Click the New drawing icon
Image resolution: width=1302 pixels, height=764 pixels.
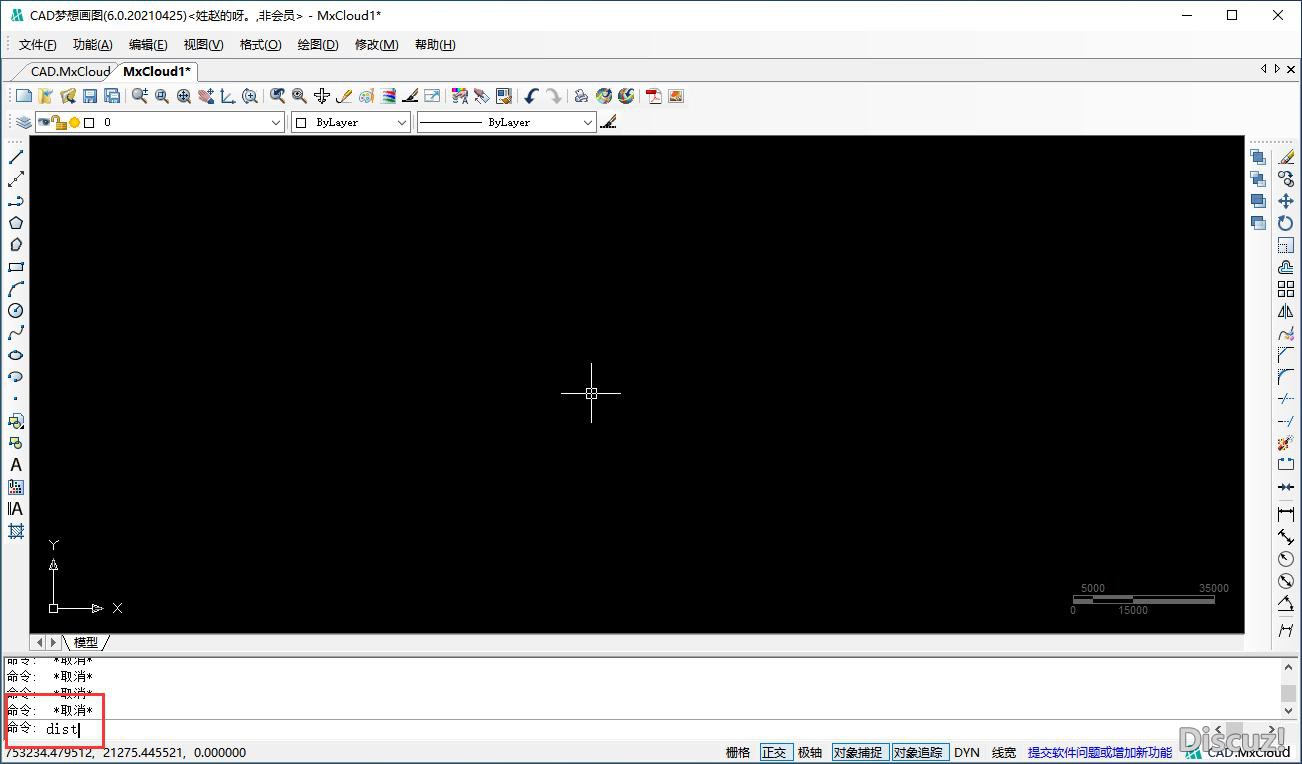point(24,96)
